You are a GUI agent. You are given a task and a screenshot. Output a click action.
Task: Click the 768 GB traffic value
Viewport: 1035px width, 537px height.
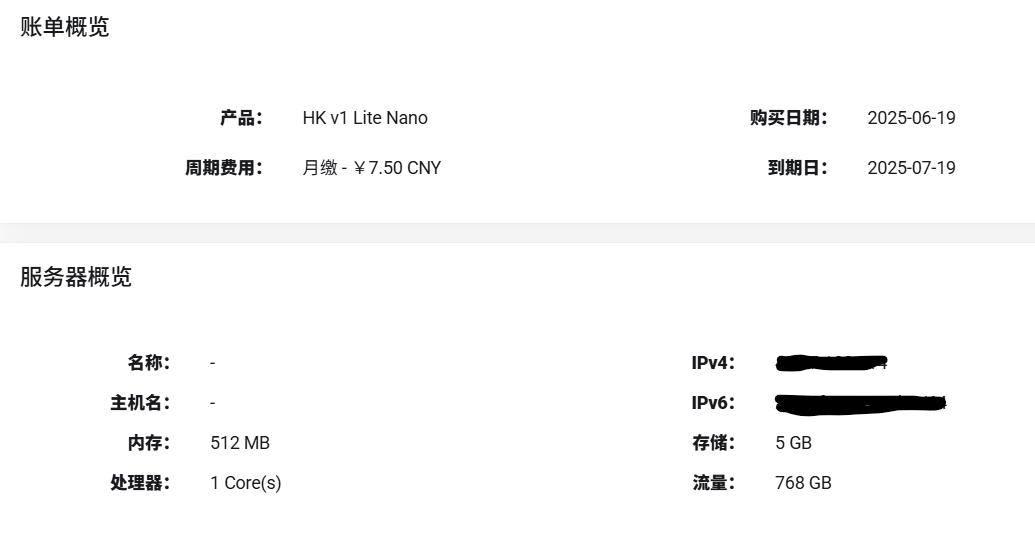point(803,483)
